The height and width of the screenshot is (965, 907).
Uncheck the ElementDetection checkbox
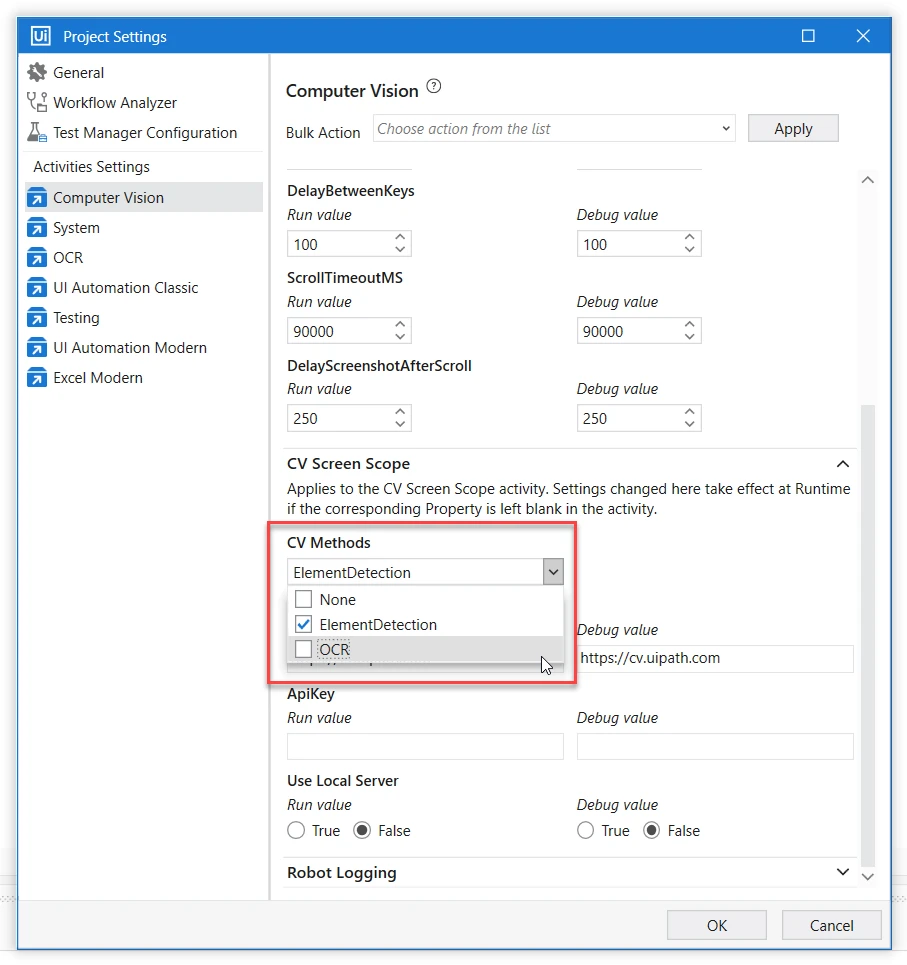coord(304,624)
